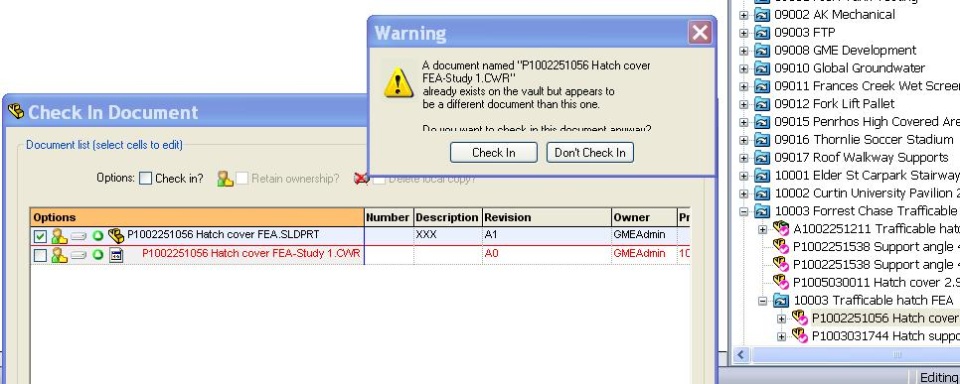Click the green circle icon in SLDPRT row

97,236
